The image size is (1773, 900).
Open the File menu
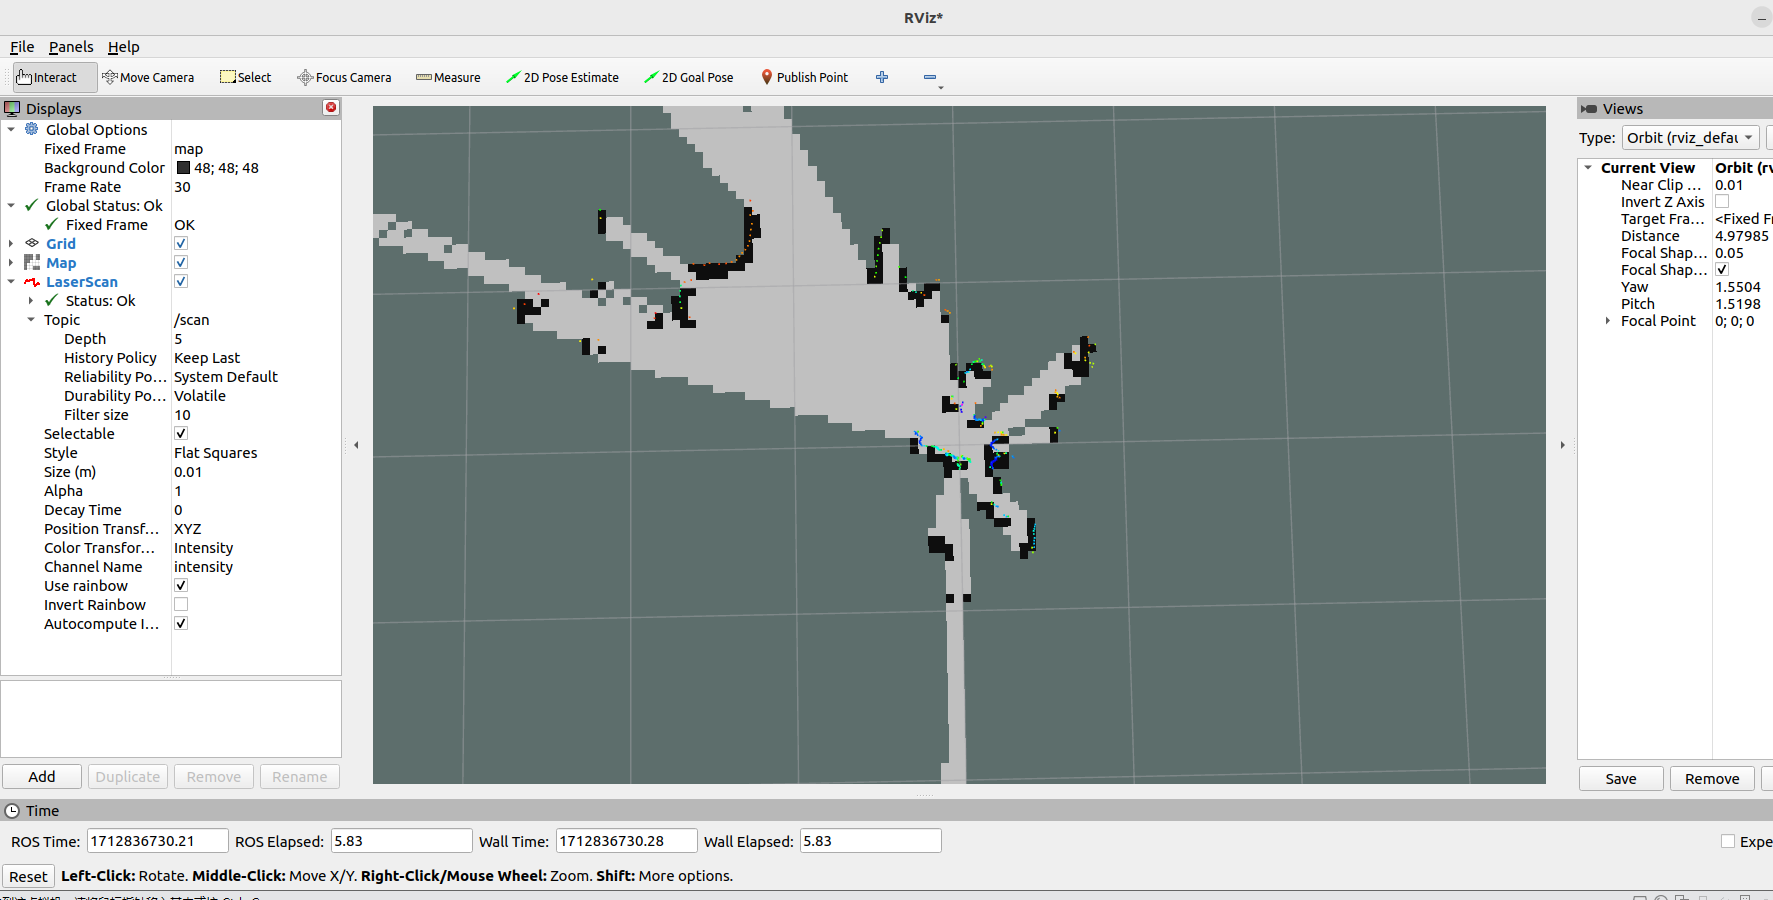pyautogui.click(x=22, y=47)
